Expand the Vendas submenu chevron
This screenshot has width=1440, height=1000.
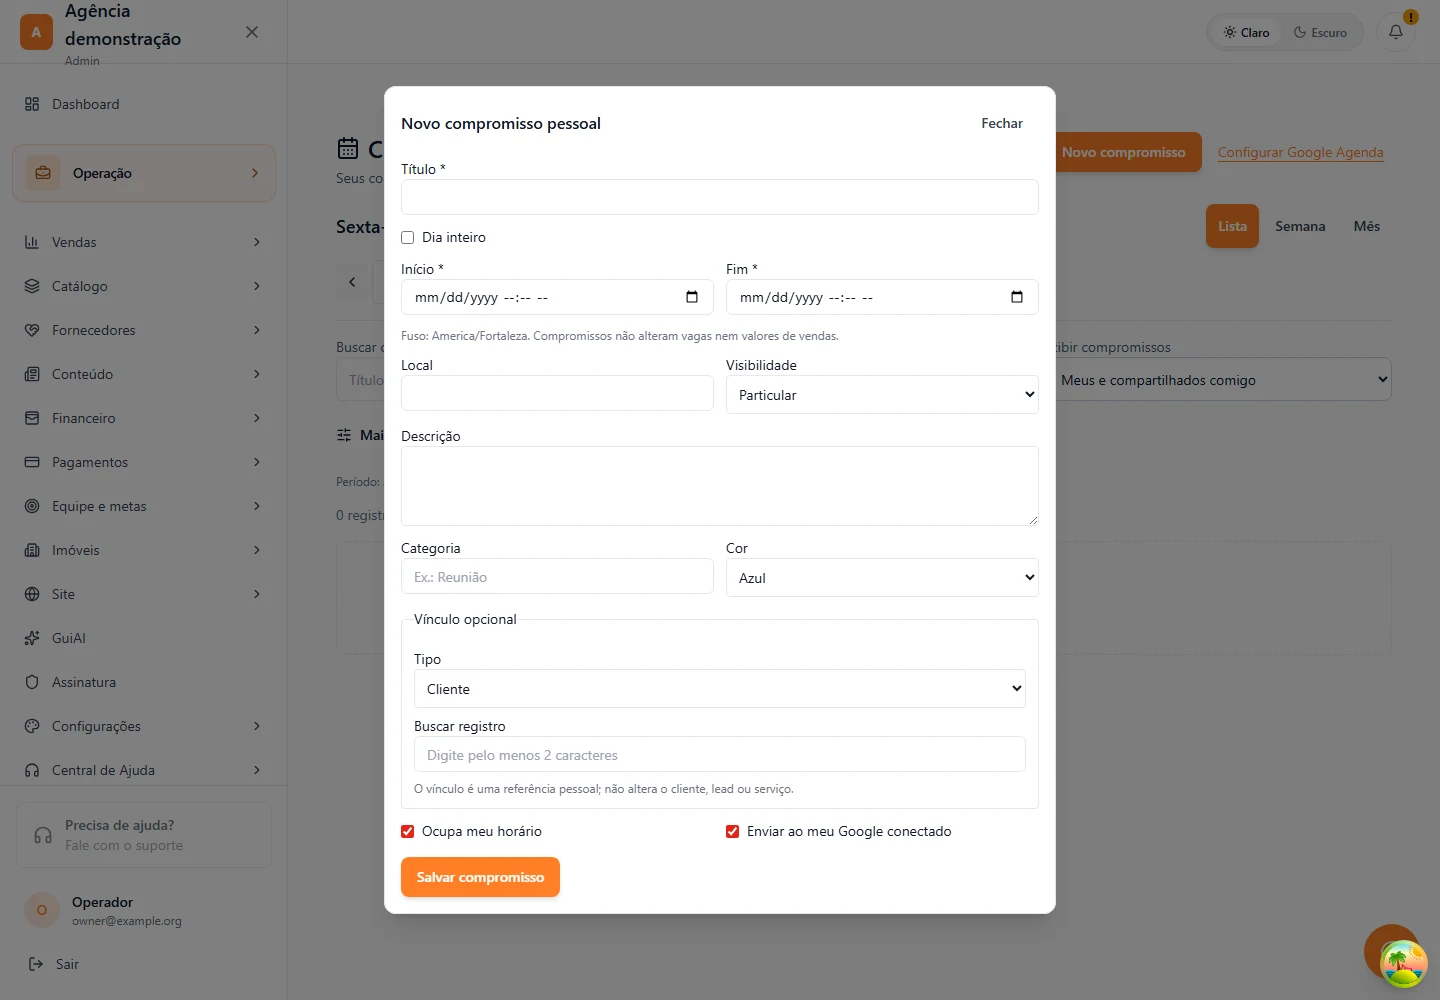point(257,242)
